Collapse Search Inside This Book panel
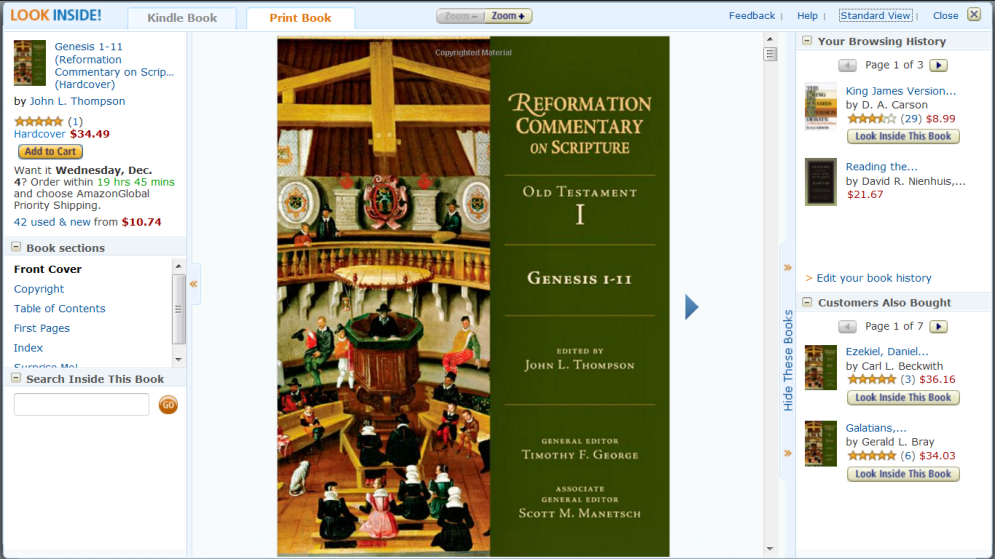This screenshot has width=995, height=559. (x=16, y=378)
